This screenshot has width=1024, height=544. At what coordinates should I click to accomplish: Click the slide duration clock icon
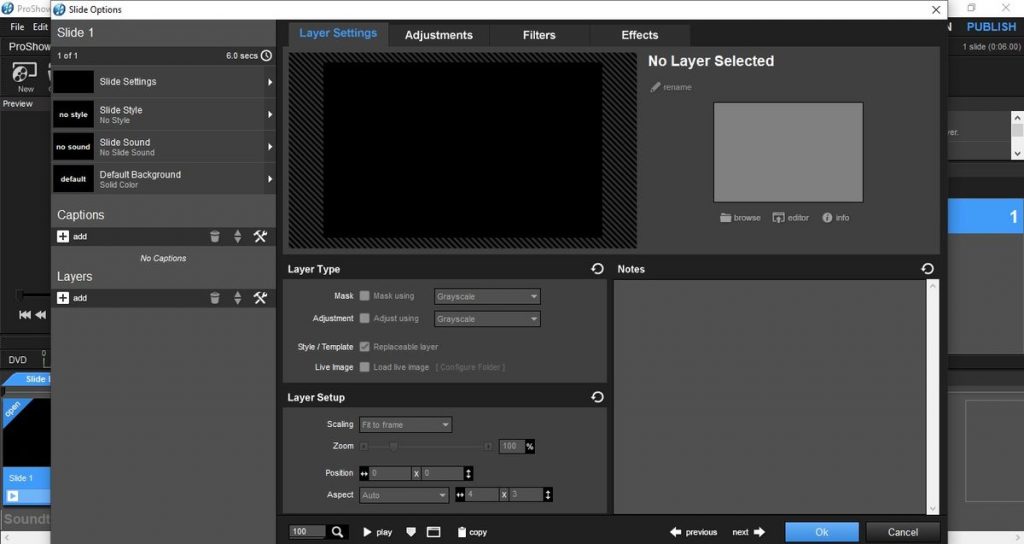point(266,56)
